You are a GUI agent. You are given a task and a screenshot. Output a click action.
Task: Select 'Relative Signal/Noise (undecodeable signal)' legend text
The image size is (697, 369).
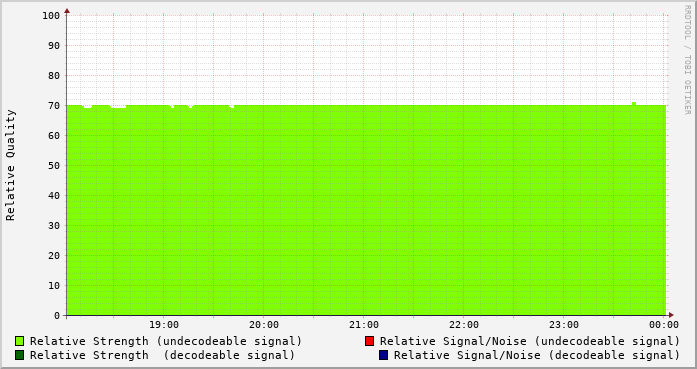tap(530, 341)
